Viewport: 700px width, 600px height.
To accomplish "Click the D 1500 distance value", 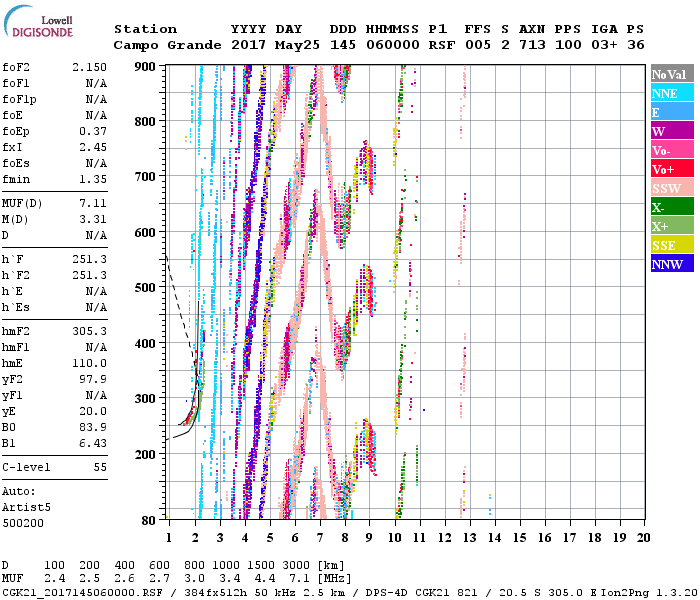I will coord(261,565).
